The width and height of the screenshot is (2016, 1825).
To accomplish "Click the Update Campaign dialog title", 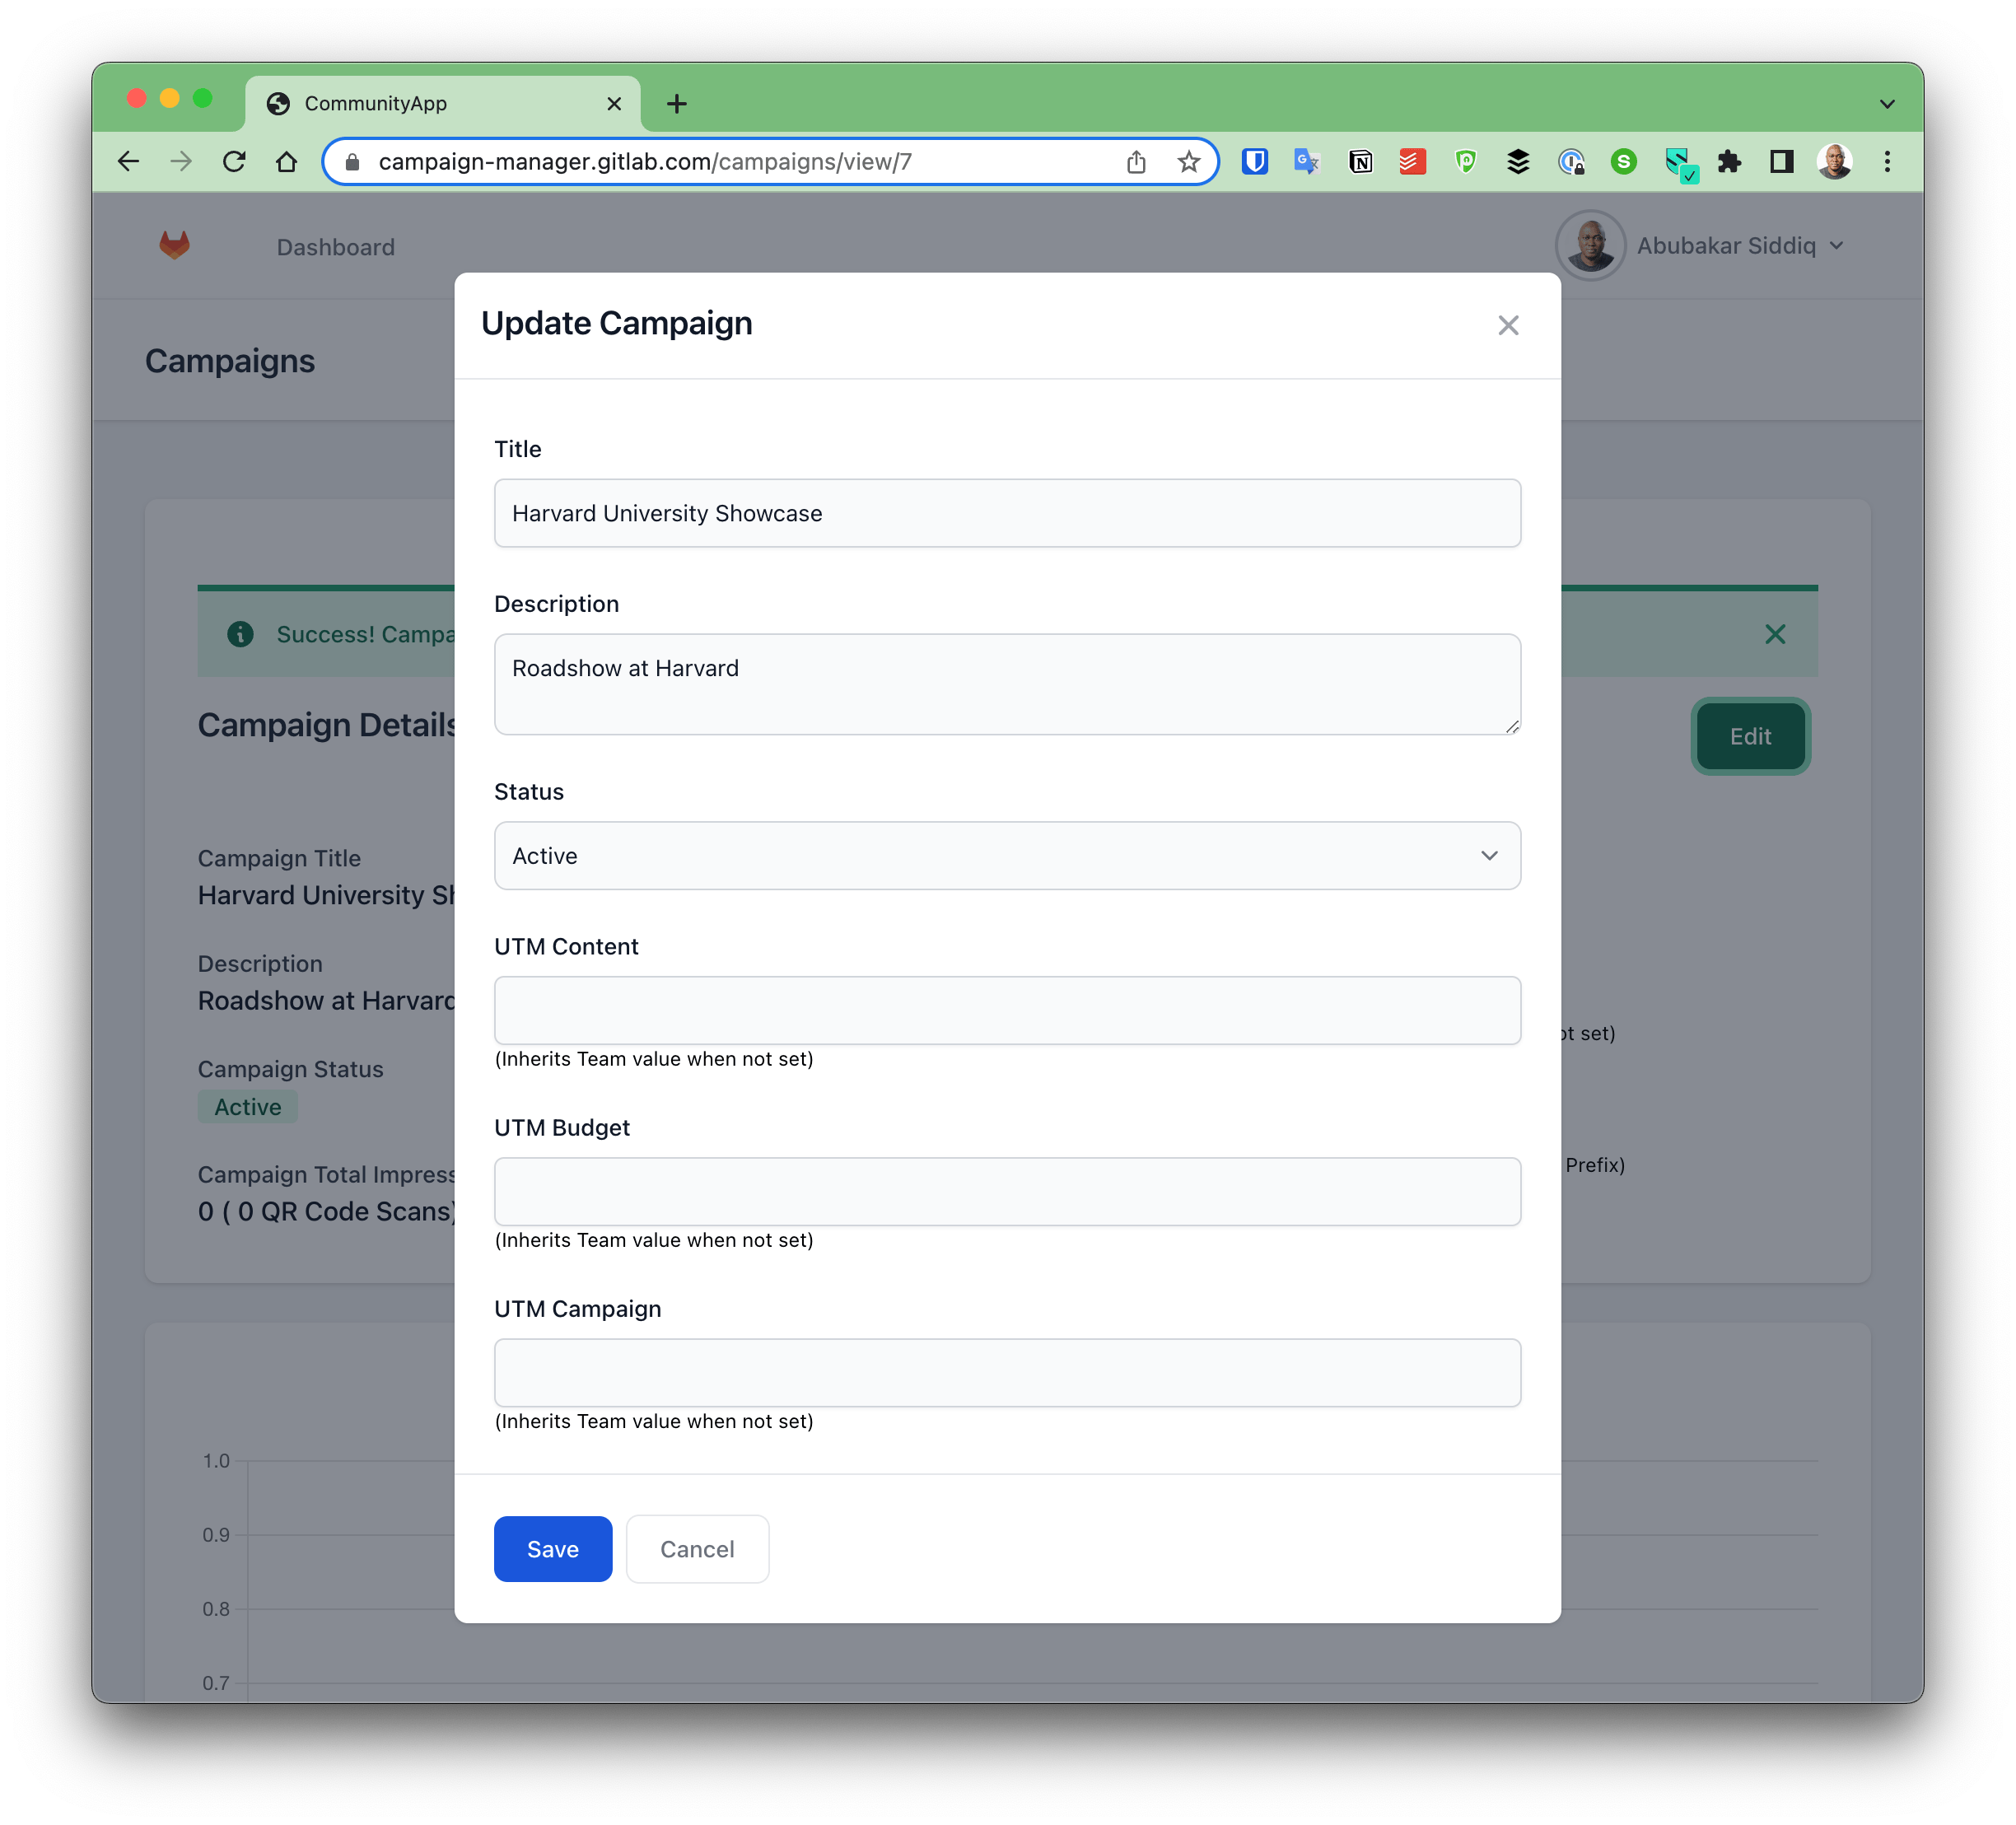I will pyautogui.click(x=617, y=324).
